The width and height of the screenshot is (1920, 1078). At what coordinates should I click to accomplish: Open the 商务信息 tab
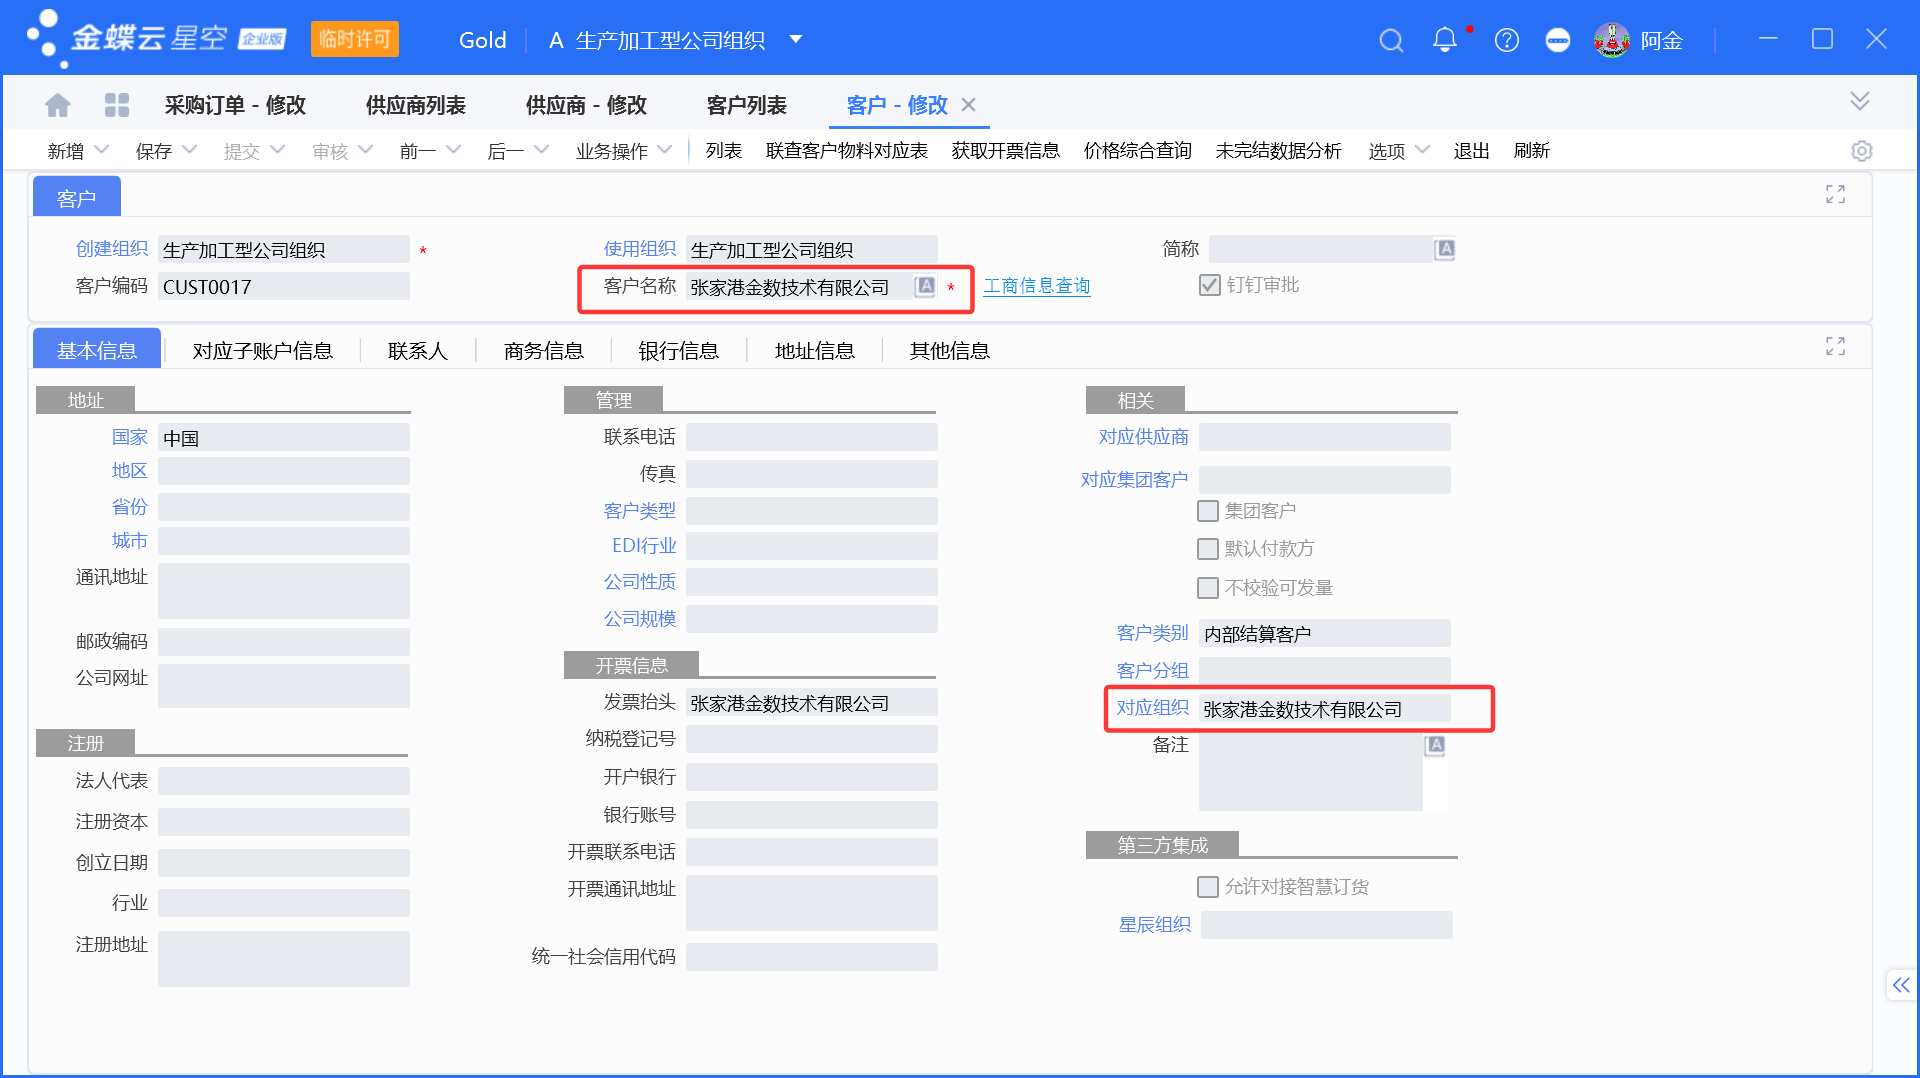tap(543, 351)
